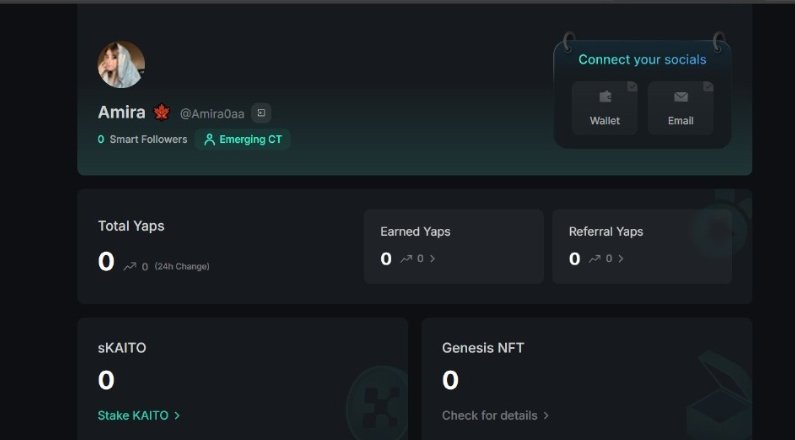Image resolution: width=795 pixels, height=440 pixels.
Task: Click the Emerging CT badge
Action: pos(242,139)
